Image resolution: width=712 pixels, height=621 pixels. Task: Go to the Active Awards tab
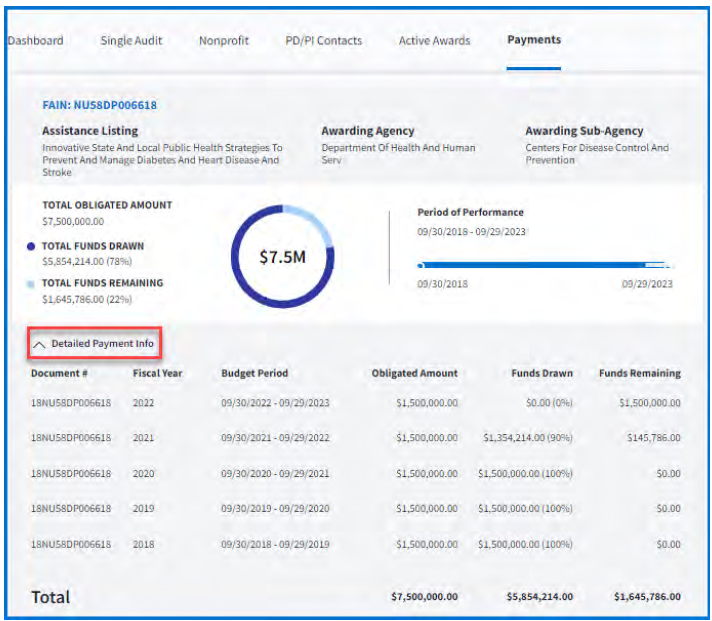(x=434, y=41)
